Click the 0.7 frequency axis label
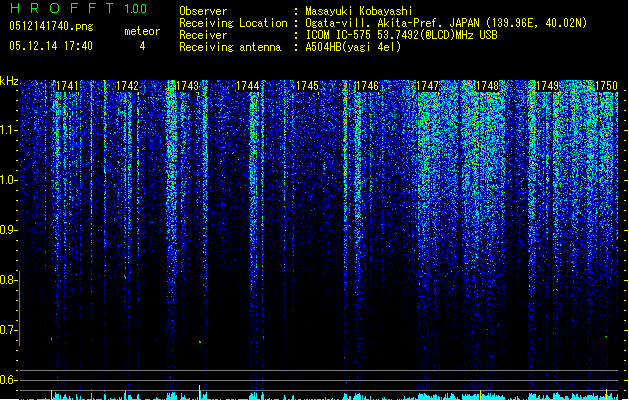Viewport: 629px width, 400px height. tap(9, 330)
